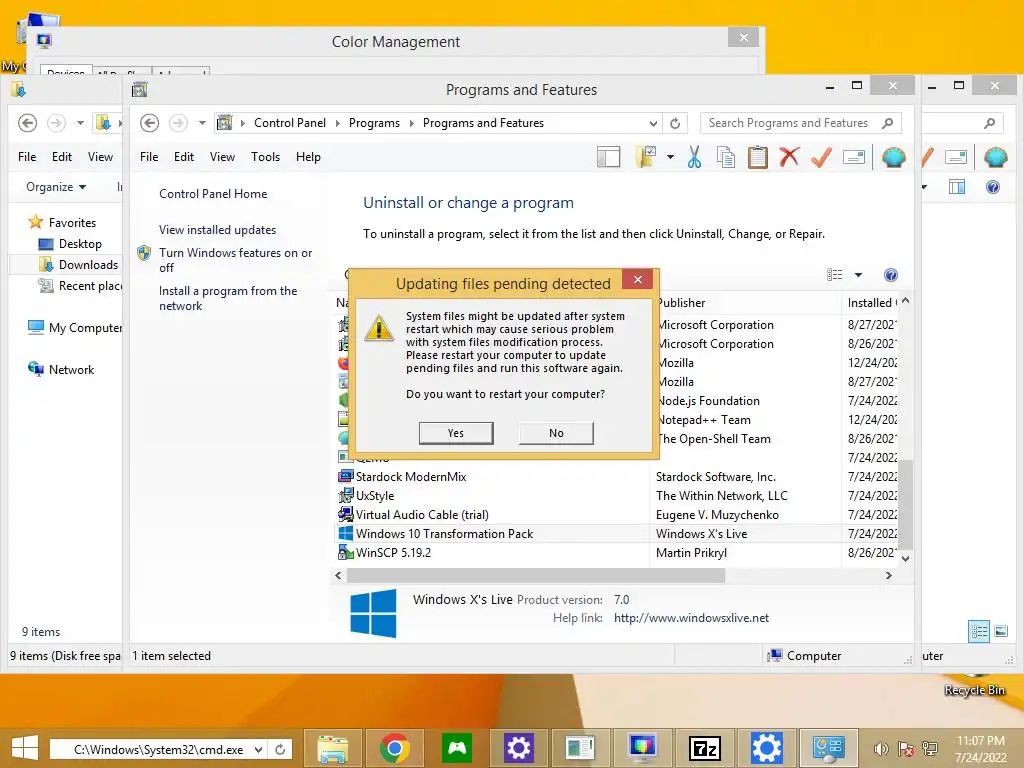Click the Folder Options icon in toolbar

[646, 157]
